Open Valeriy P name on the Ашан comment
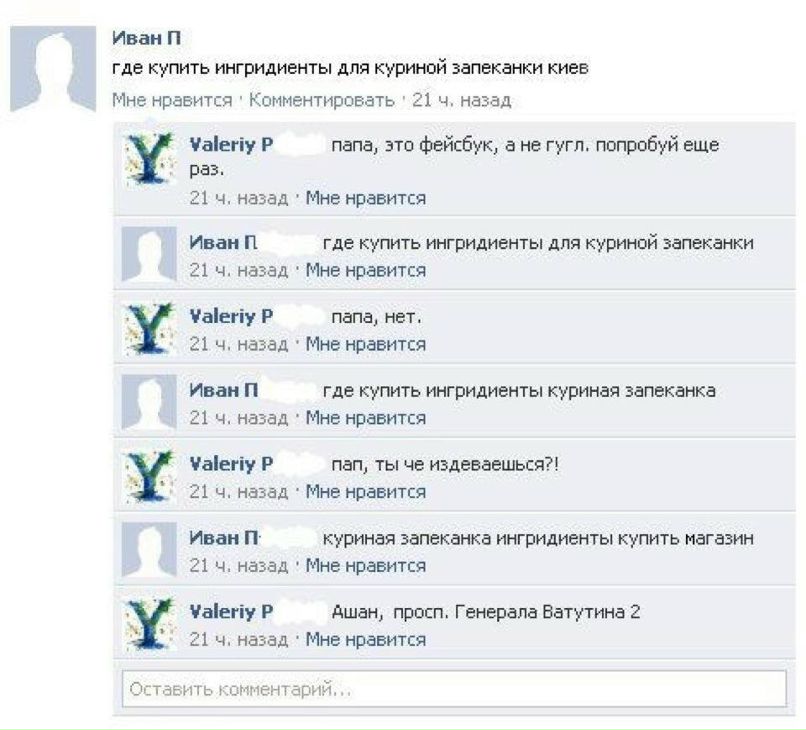Image resolution: width=806 pixels, height=730 pixels. pyautogui.click(x=231, y=612)
